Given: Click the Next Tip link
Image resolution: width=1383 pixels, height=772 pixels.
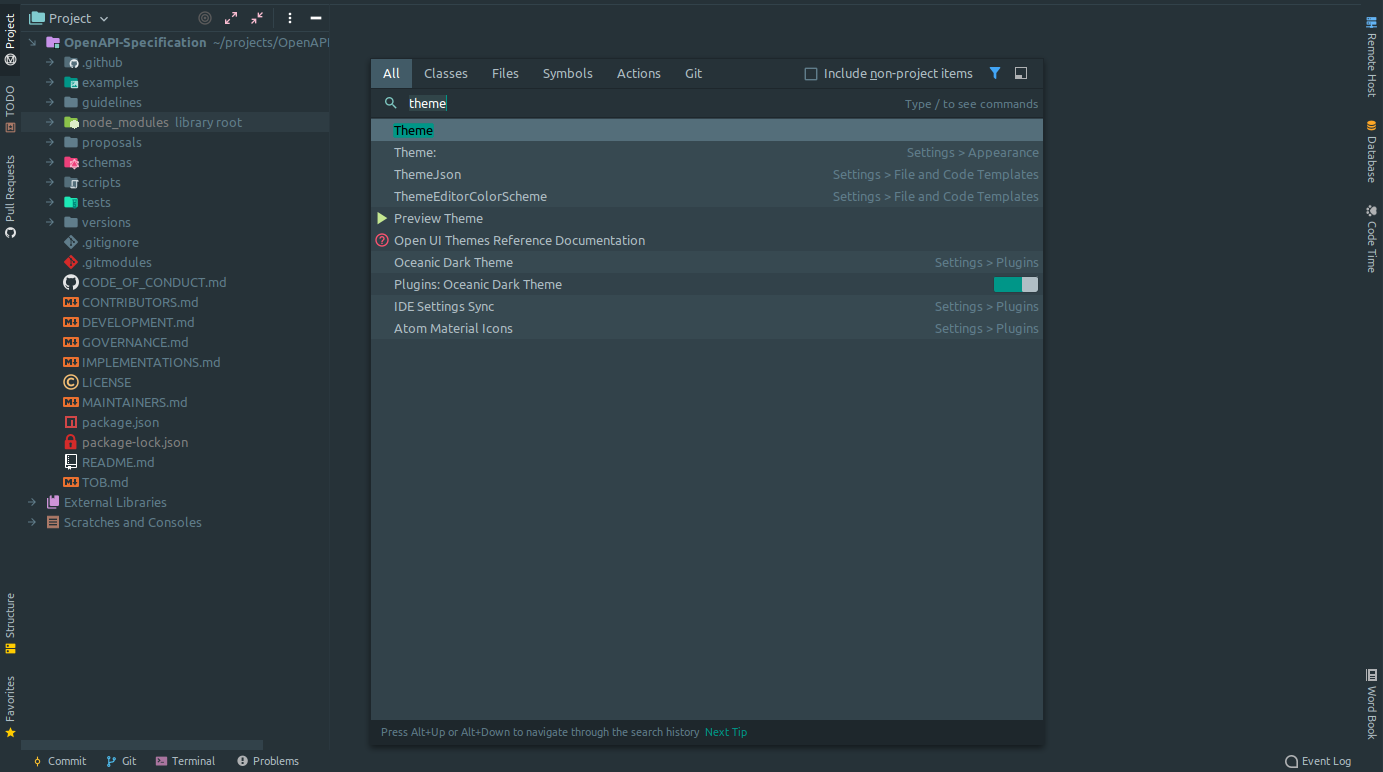Looking at the screenshot, I should pos(726,732).
